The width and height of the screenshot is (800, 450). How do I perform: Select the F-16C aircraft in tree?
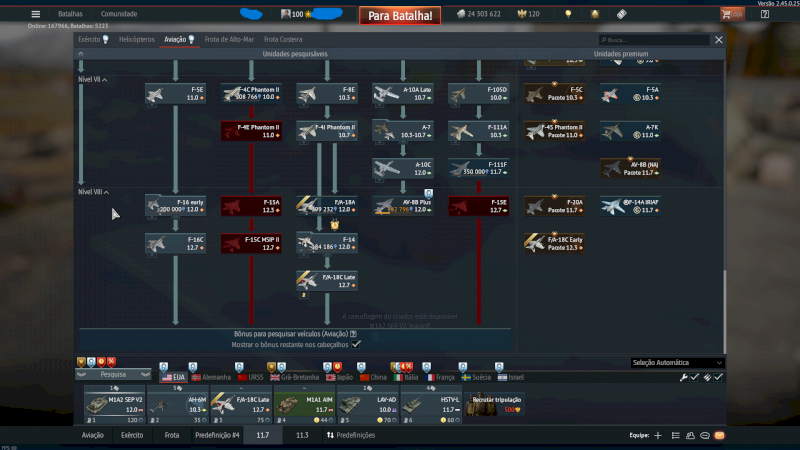pyautogui.click(x=175, y=242)
